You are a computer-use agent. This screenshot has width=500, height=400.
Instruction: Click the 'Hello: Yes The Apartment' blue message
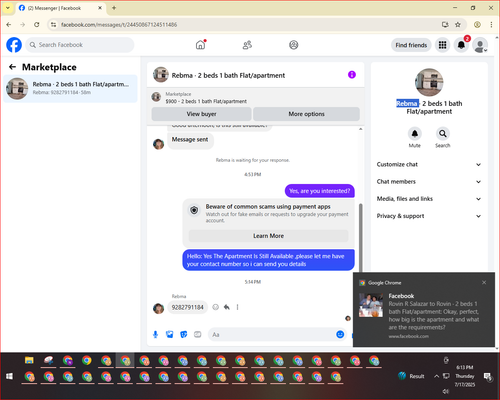tap(268, 260)
